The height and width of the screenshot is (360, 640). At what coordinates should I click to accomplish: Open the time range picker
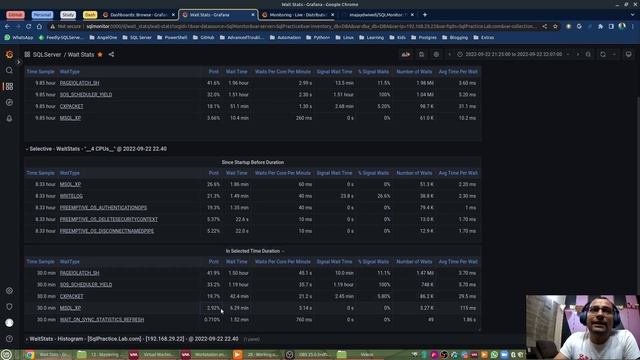tap(513, 54)
